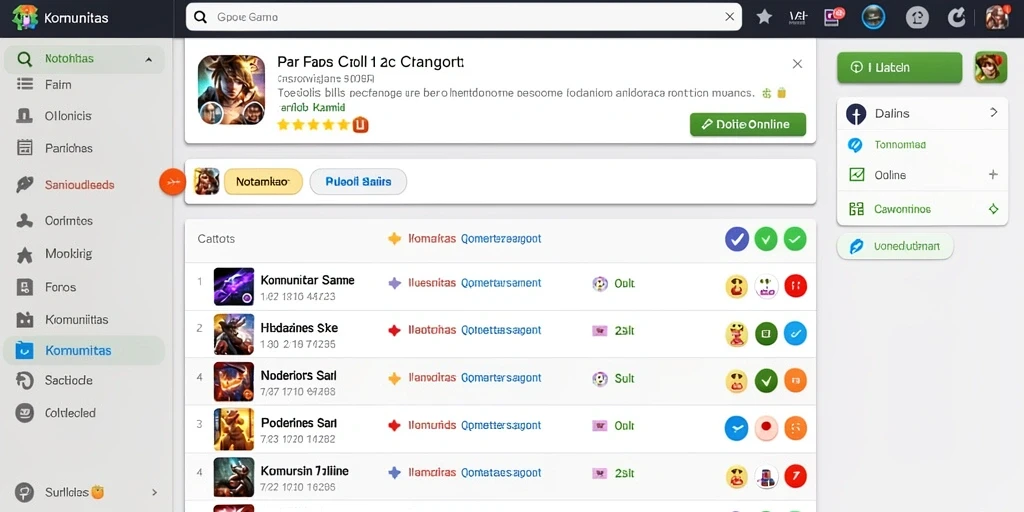Click the small avatar beside Notamkao tab
The image size is (1024, 512).
(206, 182)
